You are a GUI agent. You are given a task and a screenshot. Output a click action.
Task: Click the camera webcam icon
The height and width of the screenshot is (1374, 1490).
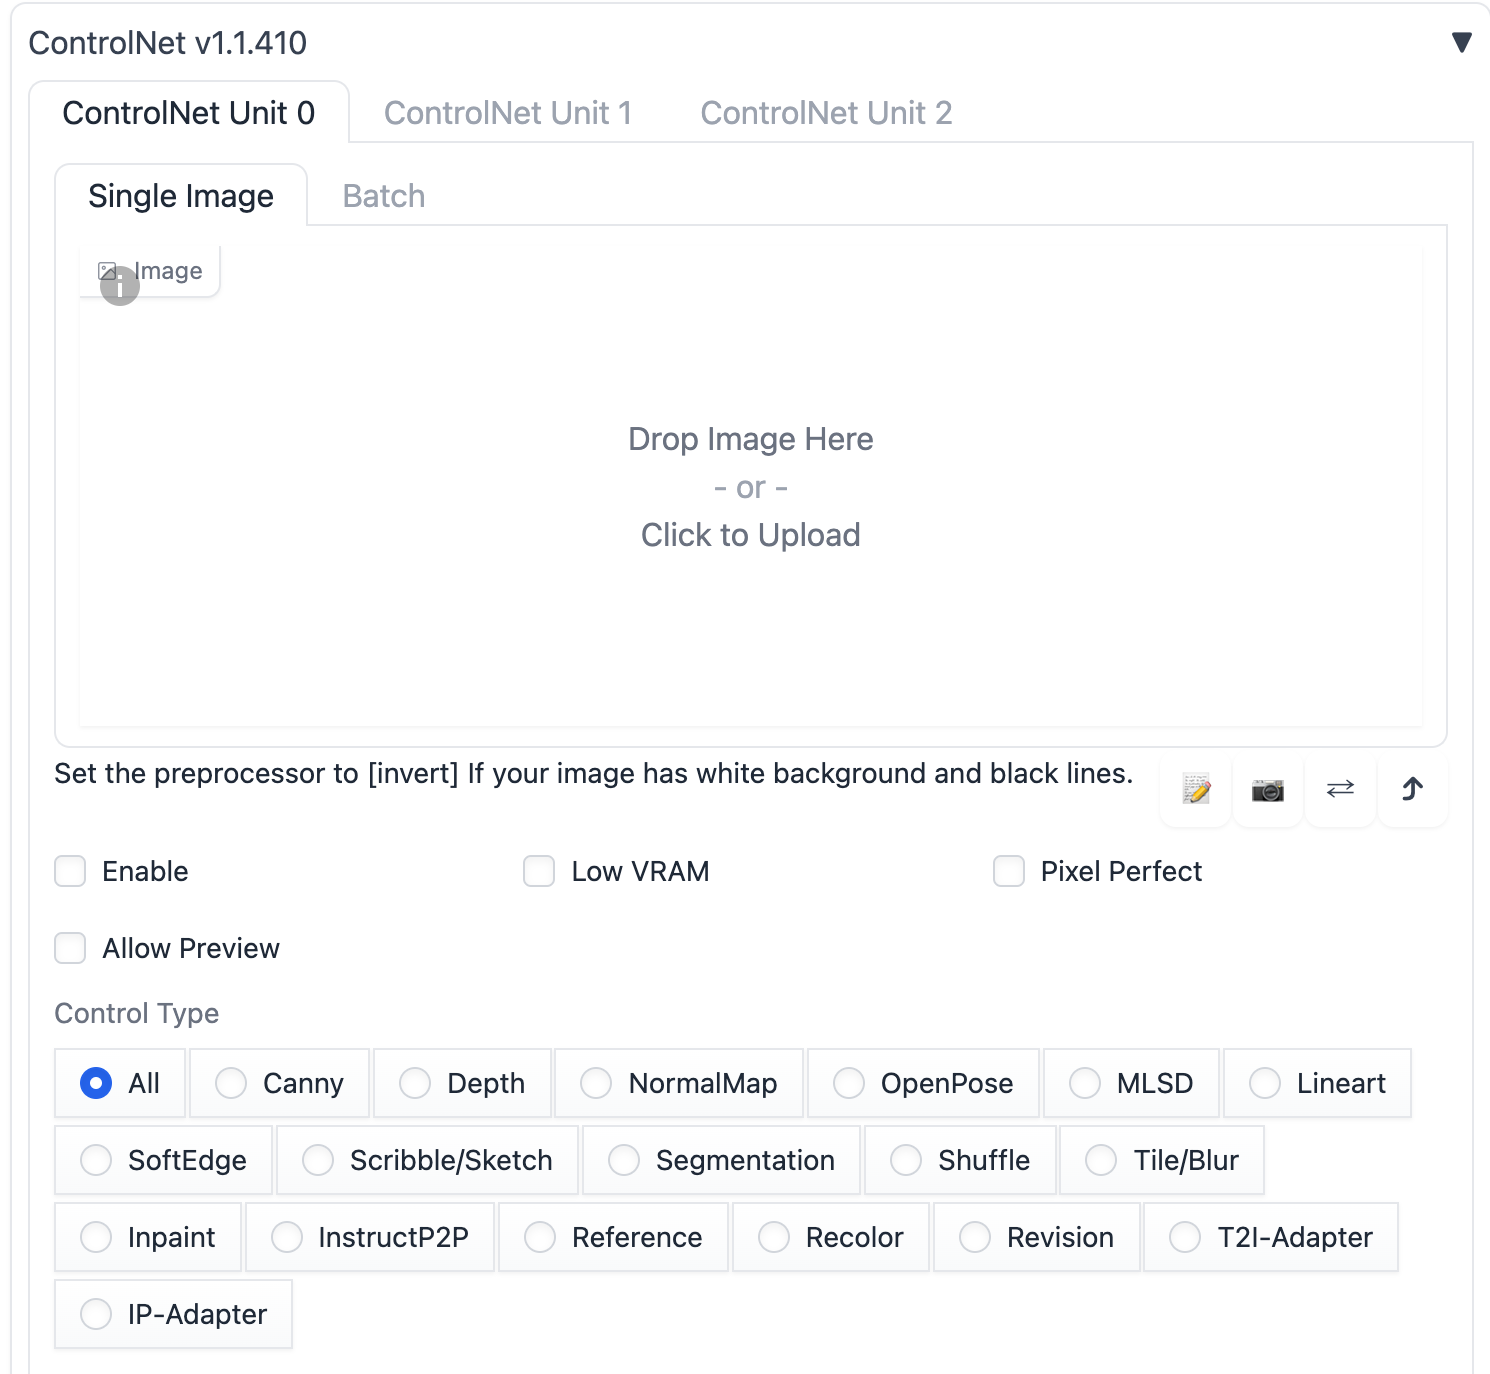1268,790
